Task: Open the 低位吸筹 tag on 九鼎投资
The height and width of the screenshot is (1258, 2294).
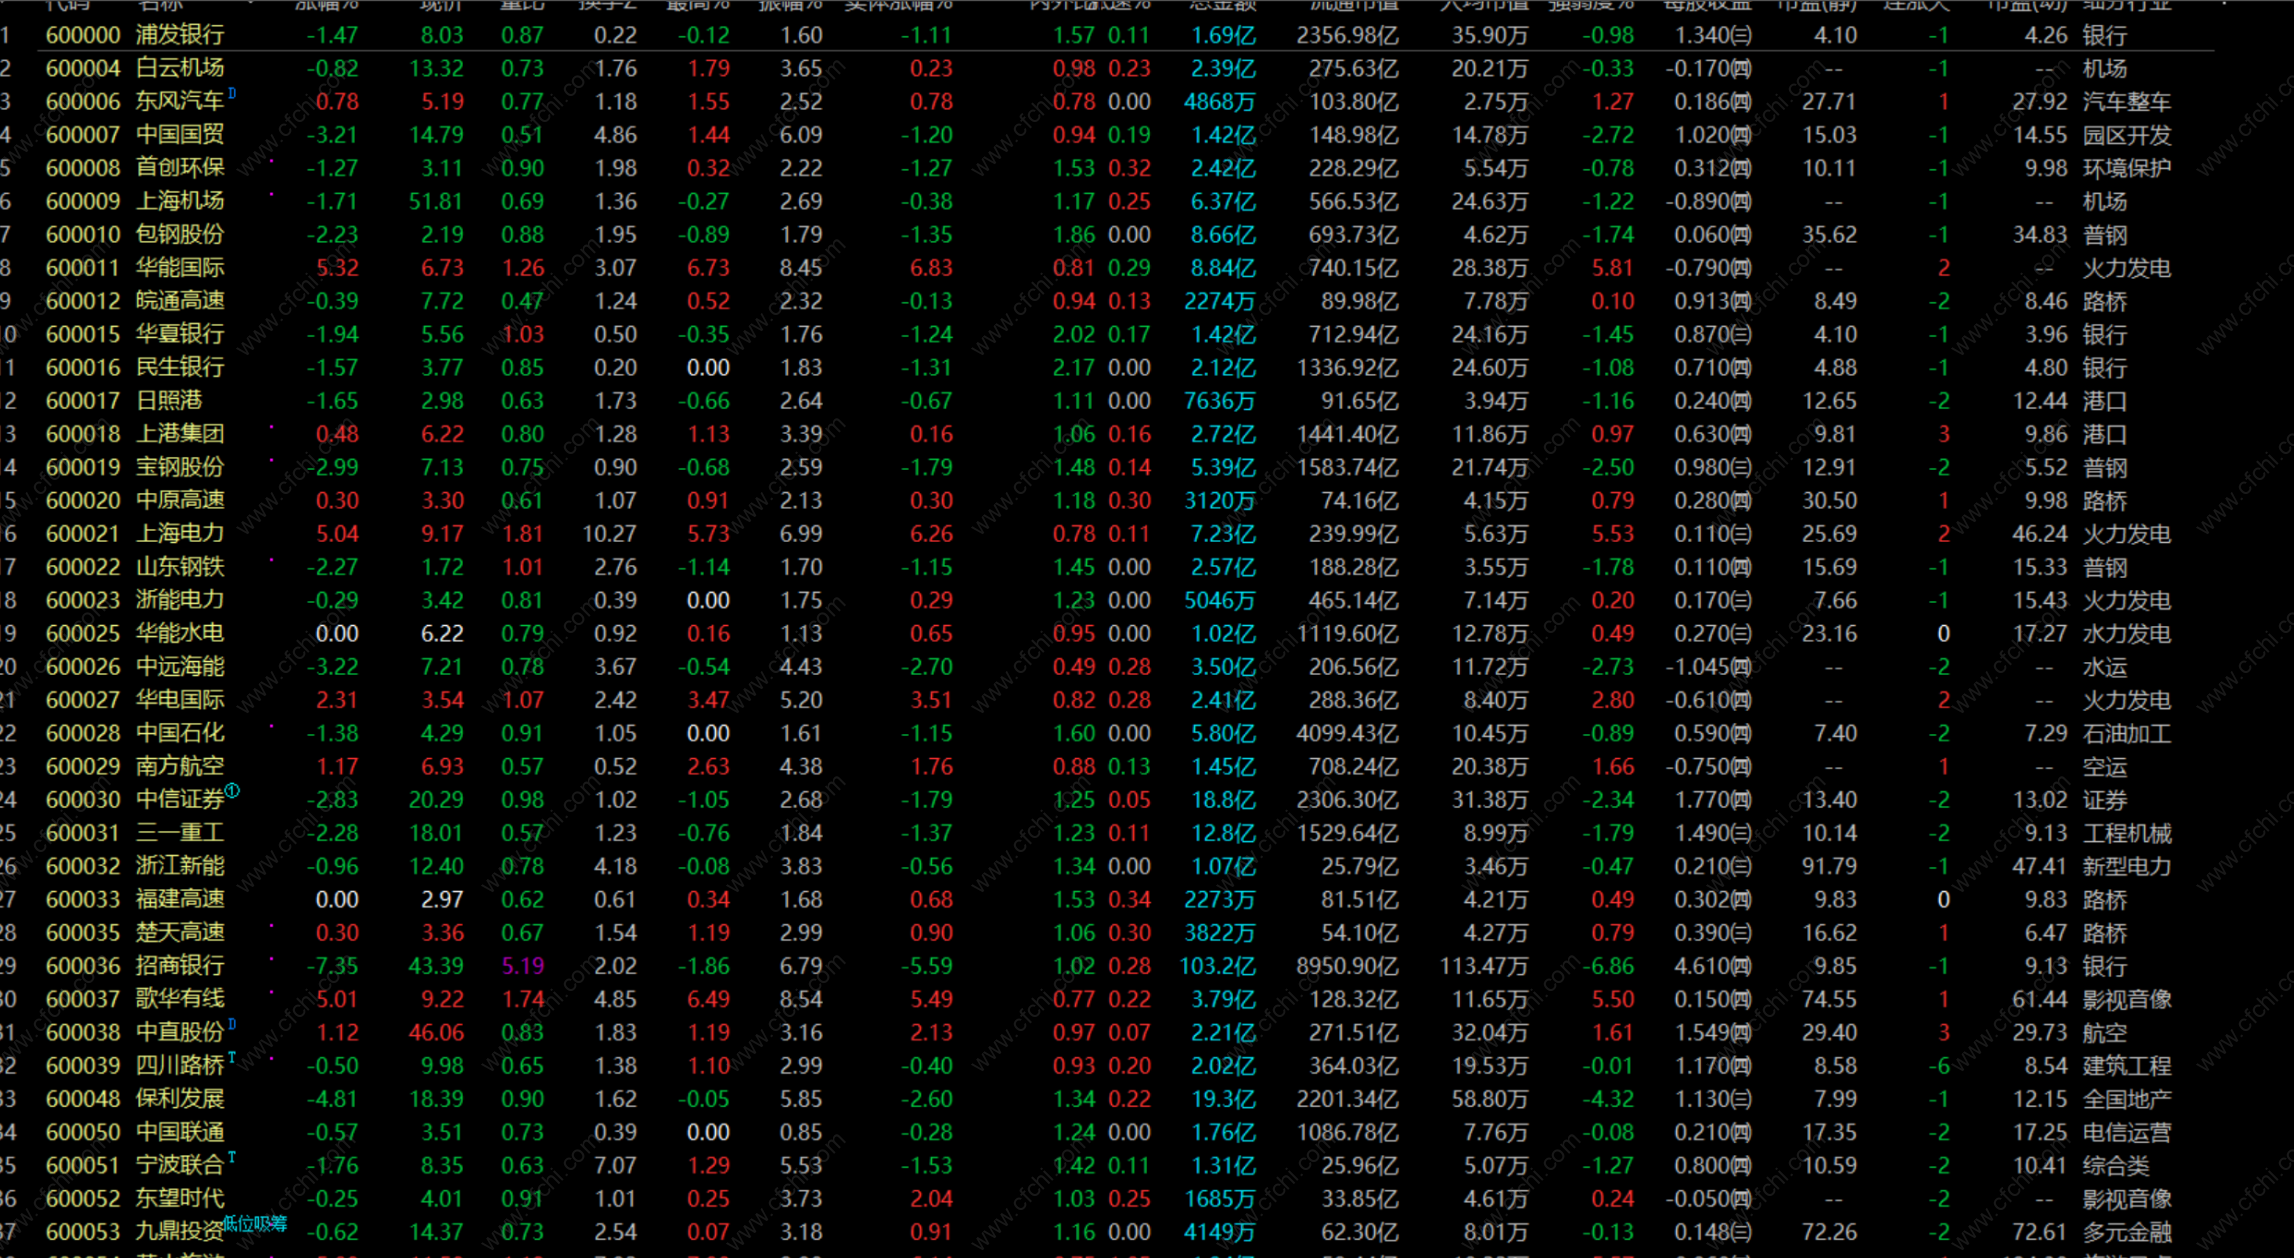Action: [x=254, y=1223]
